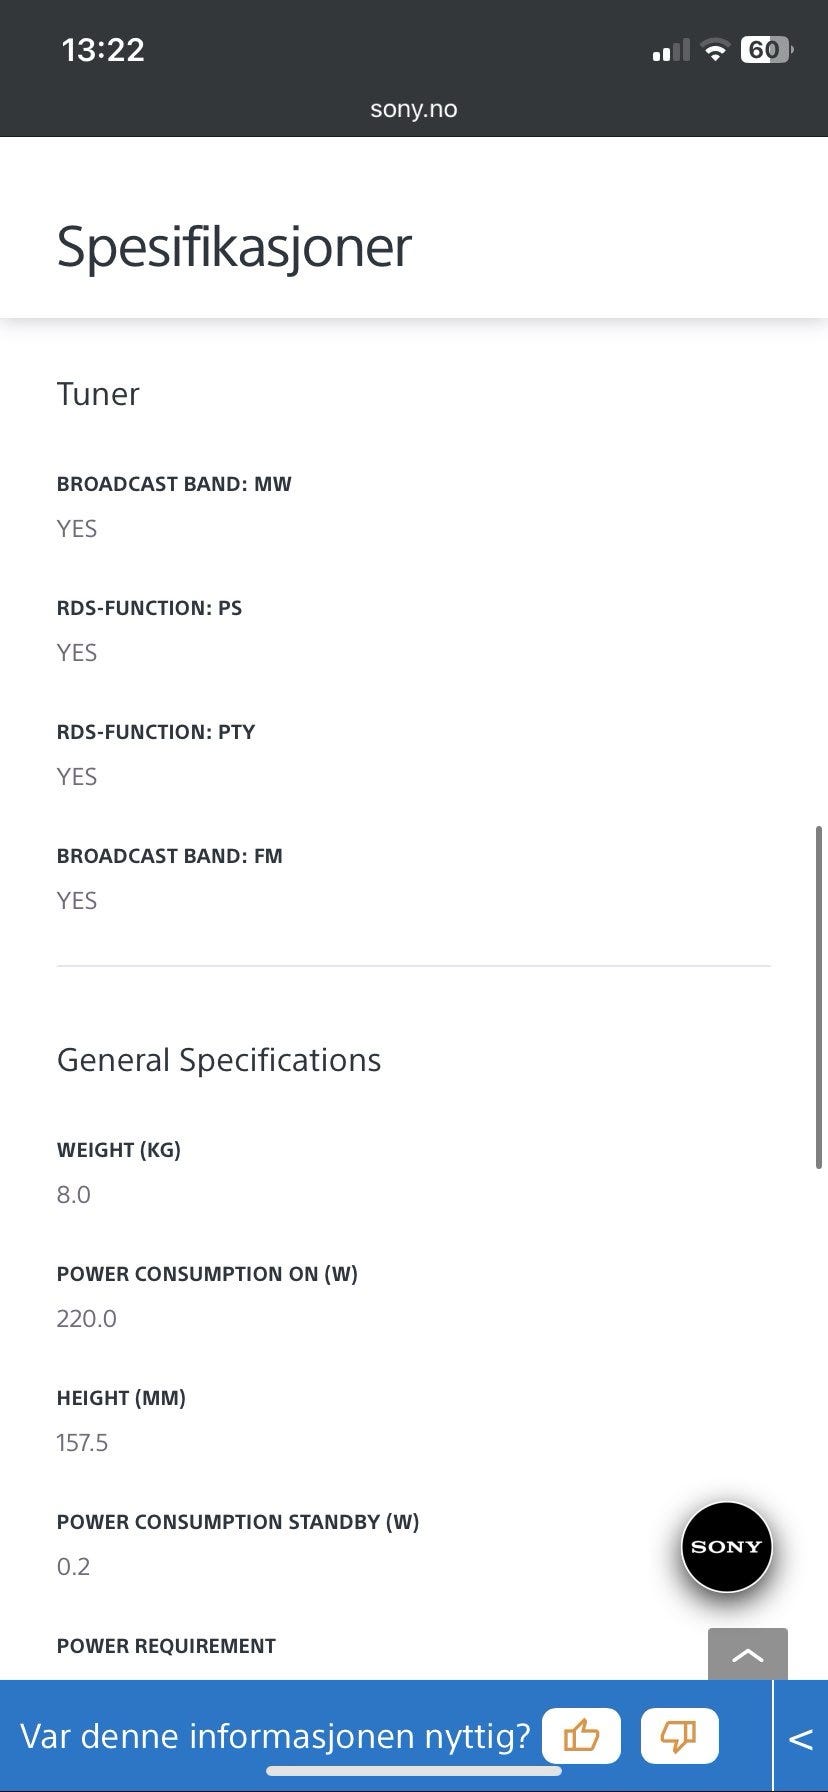
Task: Click the 13:22 clock in status bar
Action: click(x=103, y=50)
